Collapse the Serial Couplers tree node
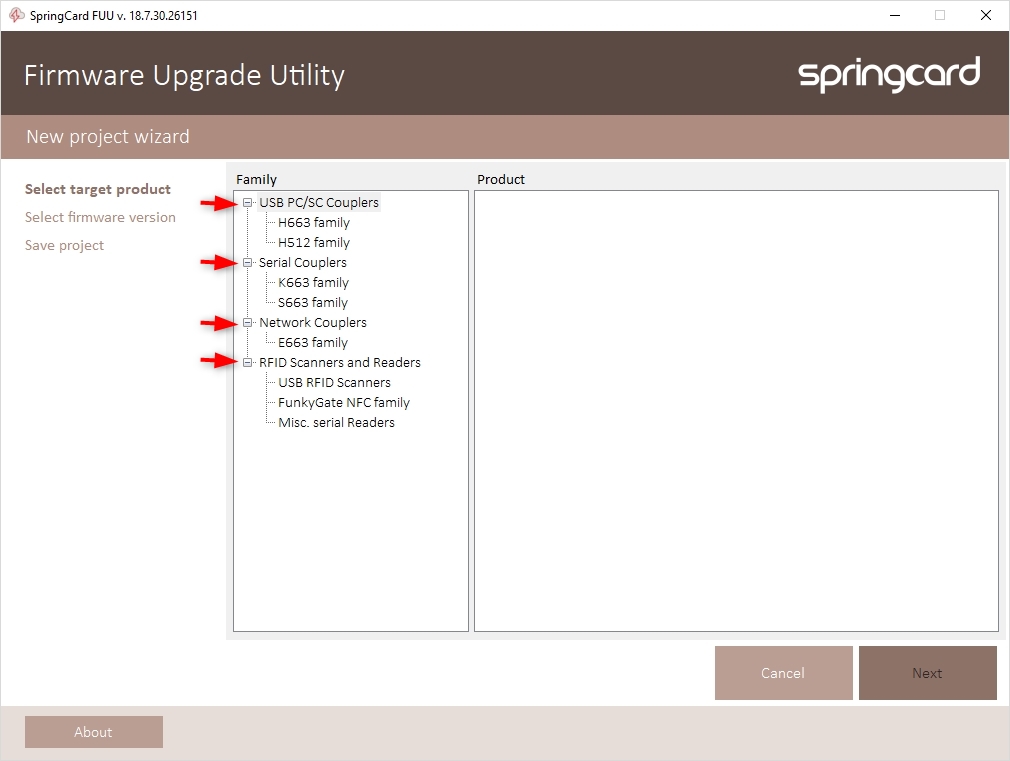 pyautogui.click(x=247, y=263)
